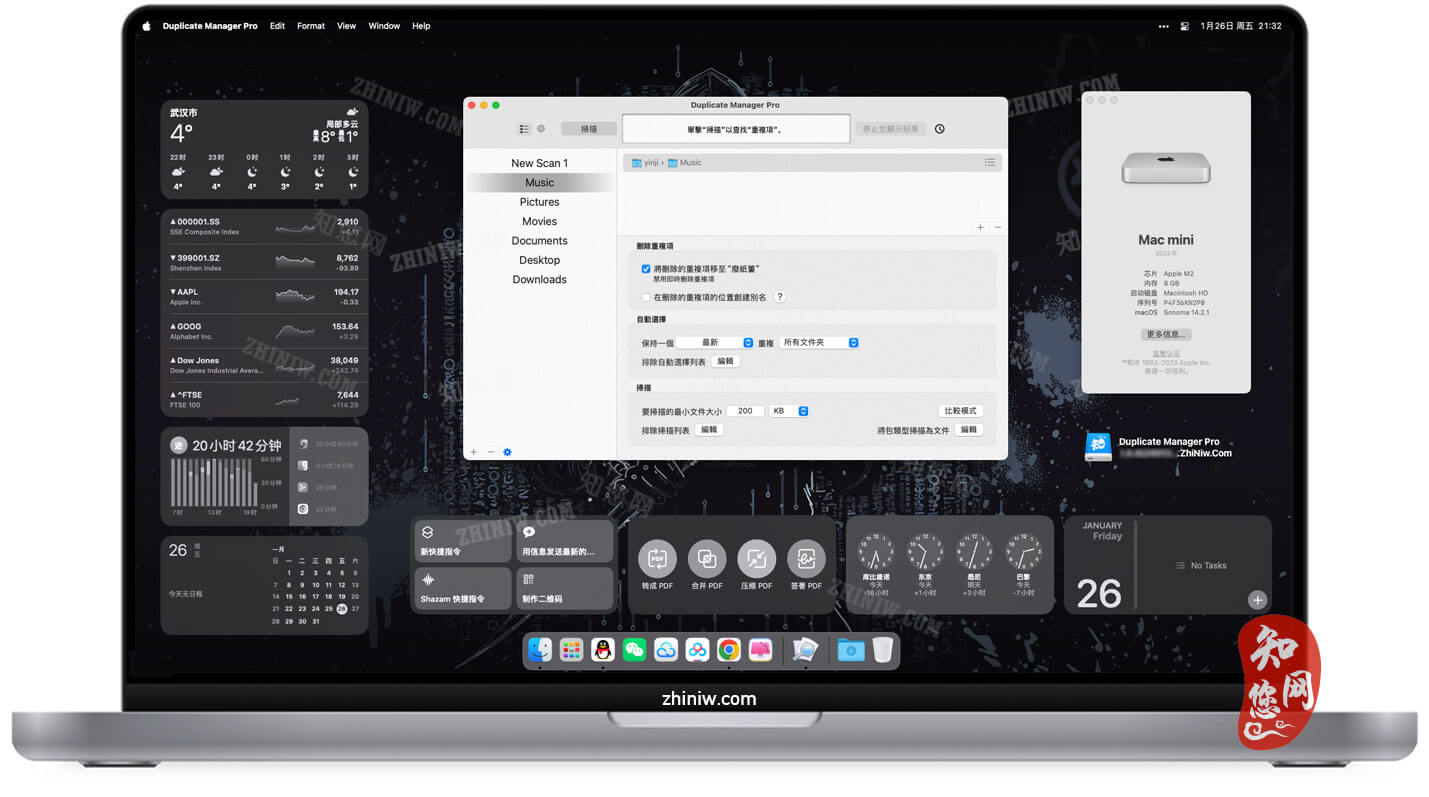Click the yinji folder in the path bar
The height and width of the screenshot is (797, 1429).
[643, 162]
